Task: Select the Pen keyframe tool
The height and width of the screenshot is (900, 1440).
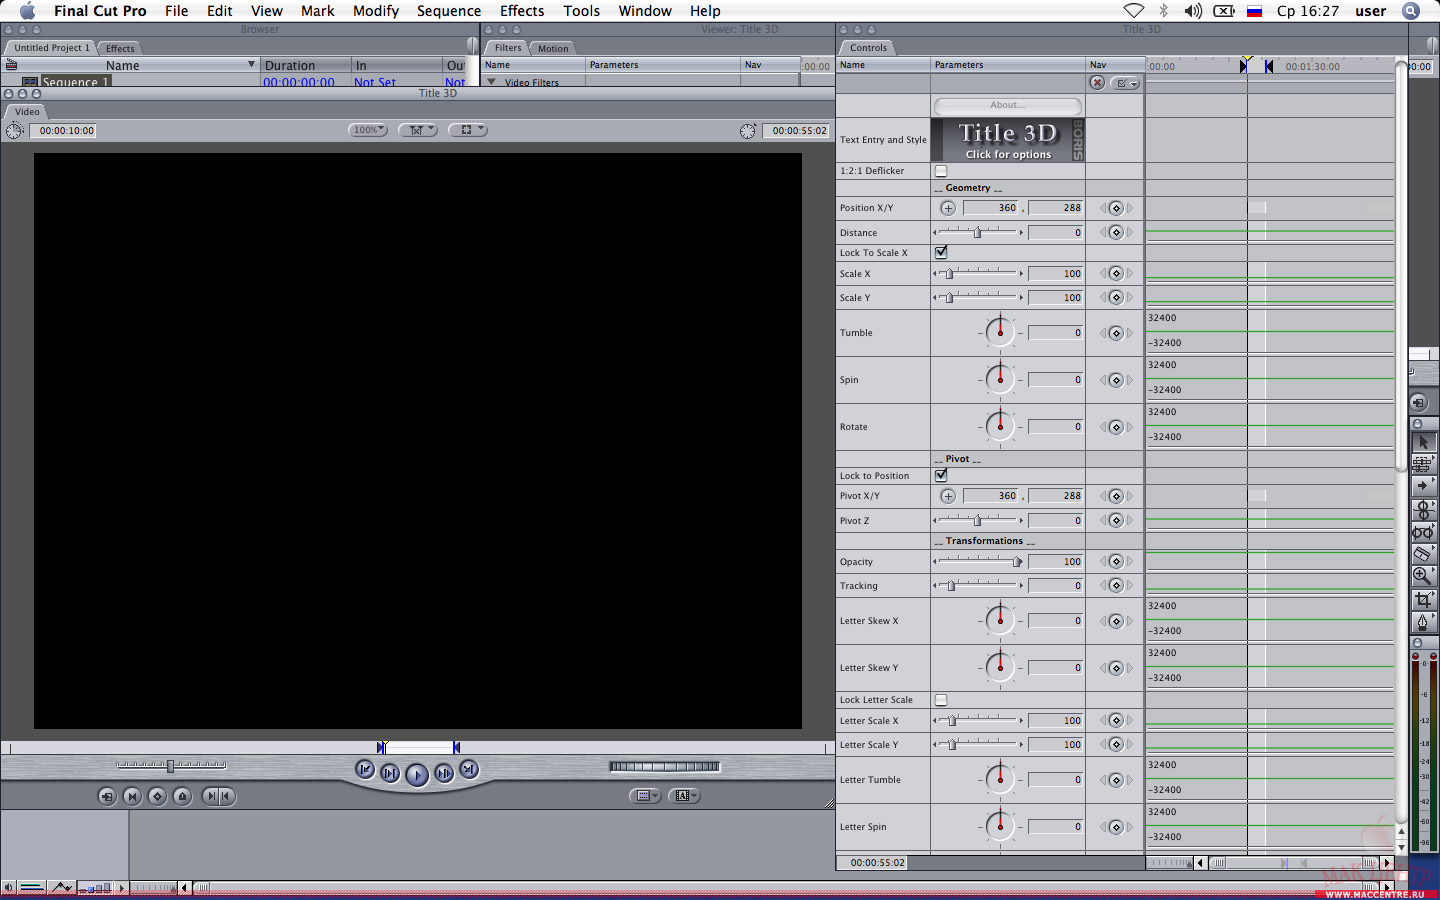Action: coord(1423,621)
